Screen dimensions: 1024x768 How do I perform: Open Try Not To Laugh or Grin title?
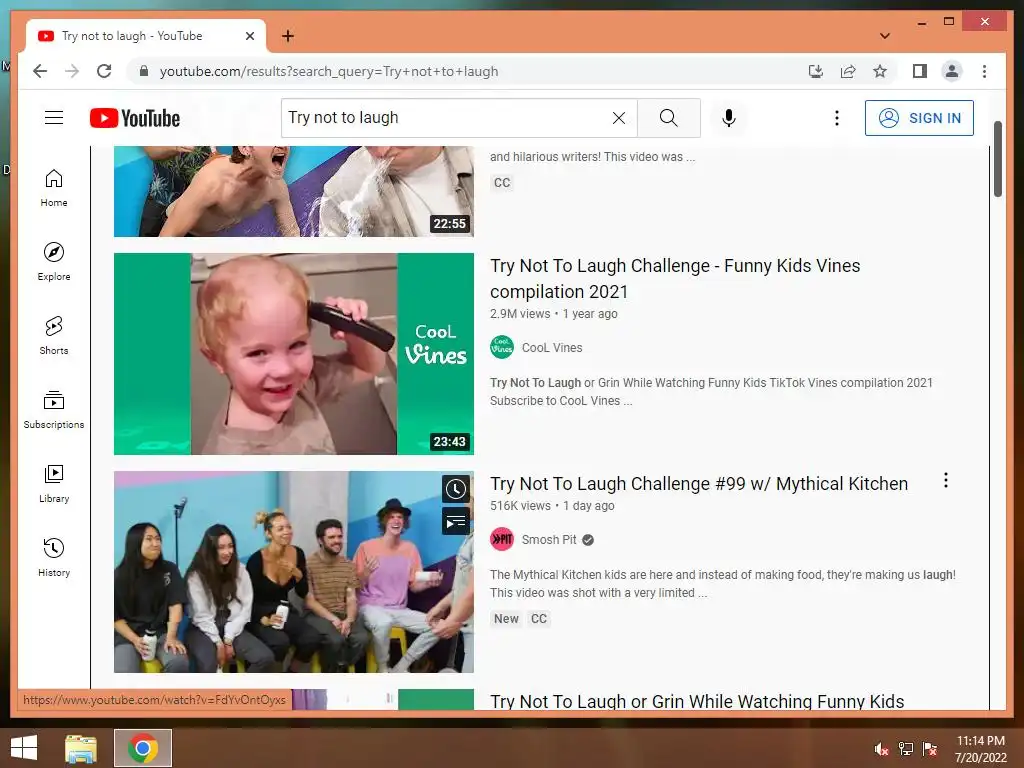[x=697, y=701]
